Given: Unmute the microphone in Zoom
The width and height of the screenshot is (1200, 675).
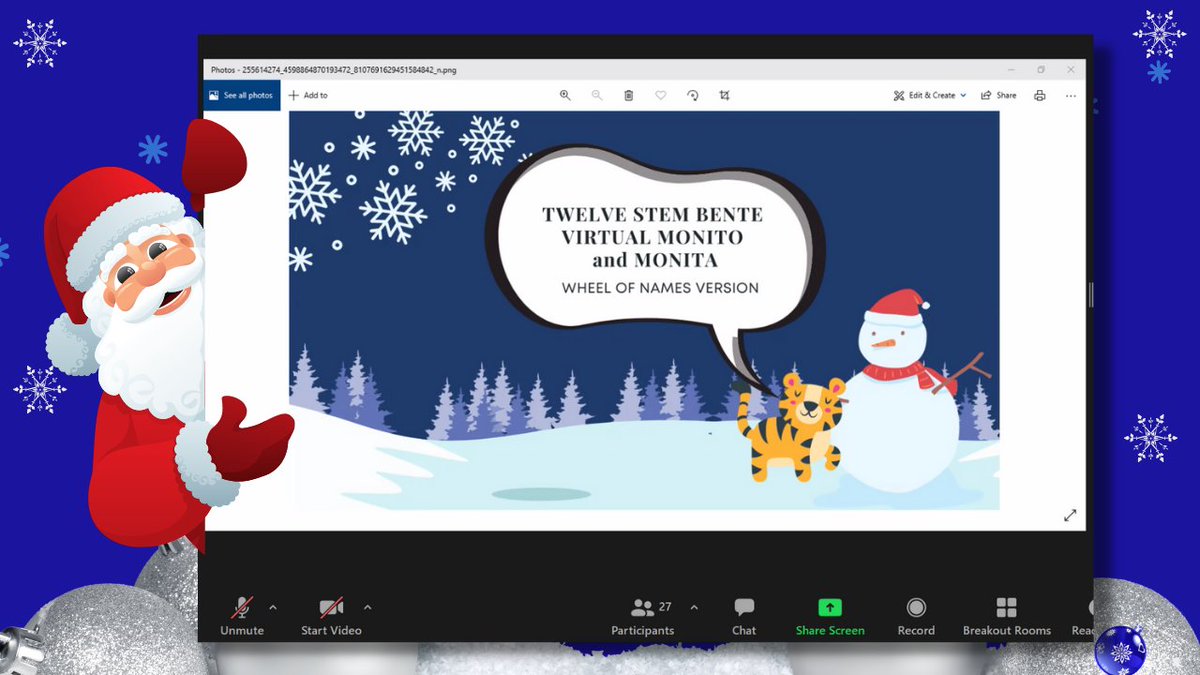Looking at the screenshot, I should (x=242, y=616).
